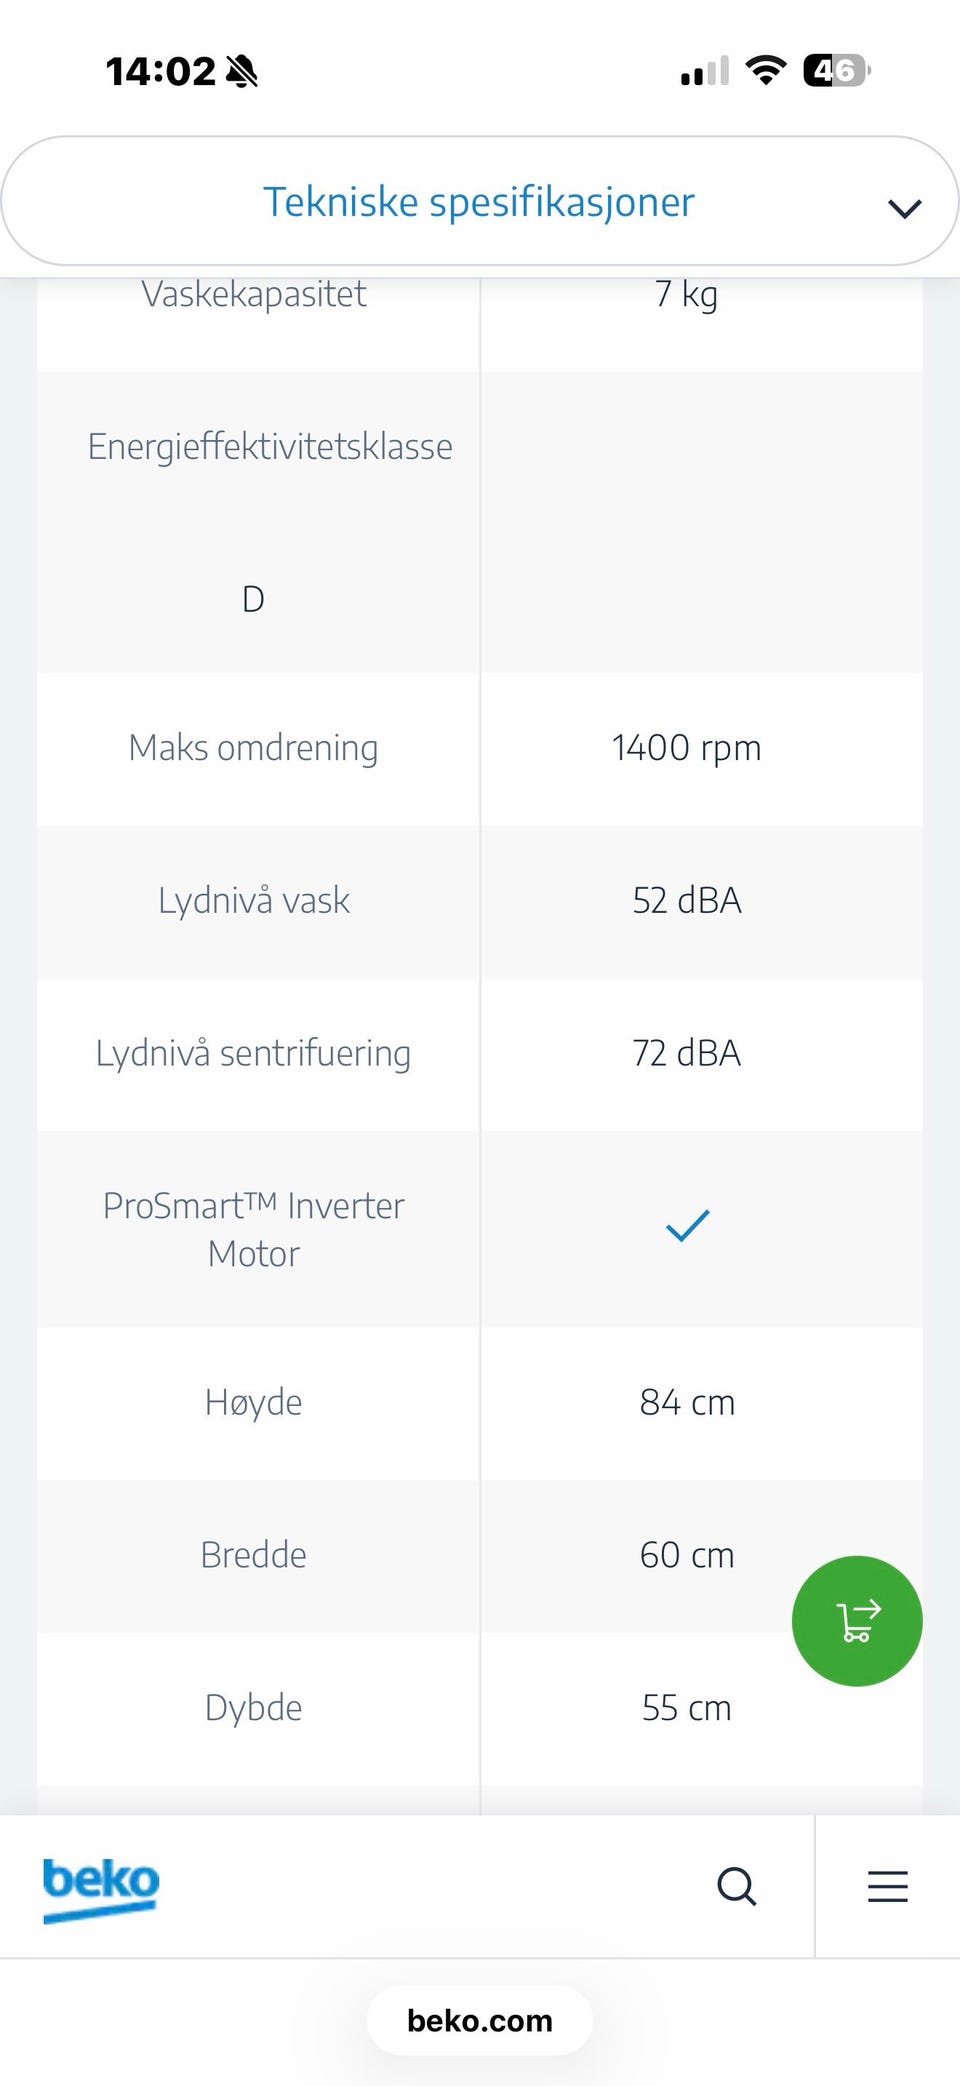Tap the battery indicator showing 46
This screenshot has height=2086, width=960.
click(x=837, y=71)
